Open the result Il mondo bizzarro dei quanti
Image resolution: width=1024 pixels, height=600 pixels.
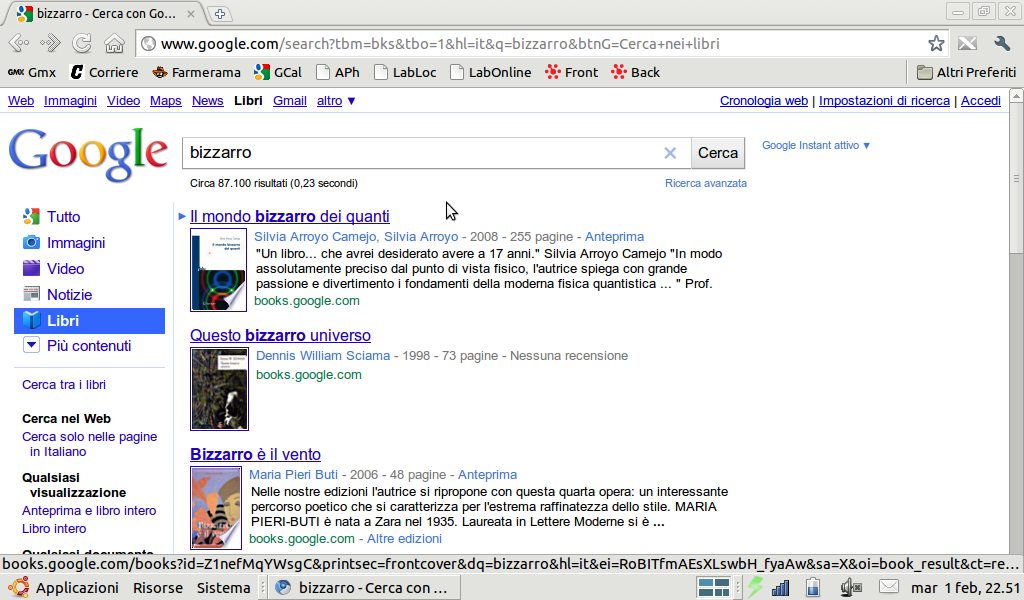pos(290,216)
